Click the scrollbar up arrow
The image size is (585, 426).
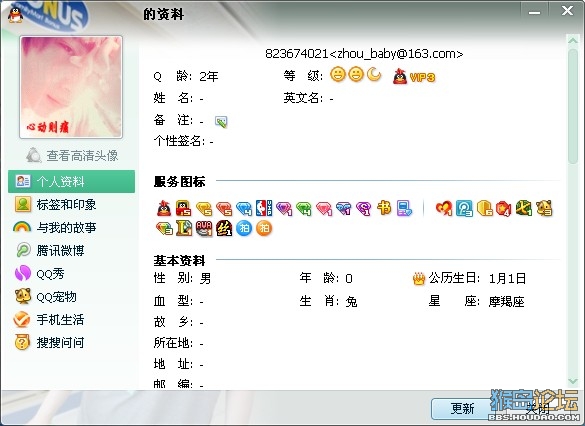coord(573,40)
